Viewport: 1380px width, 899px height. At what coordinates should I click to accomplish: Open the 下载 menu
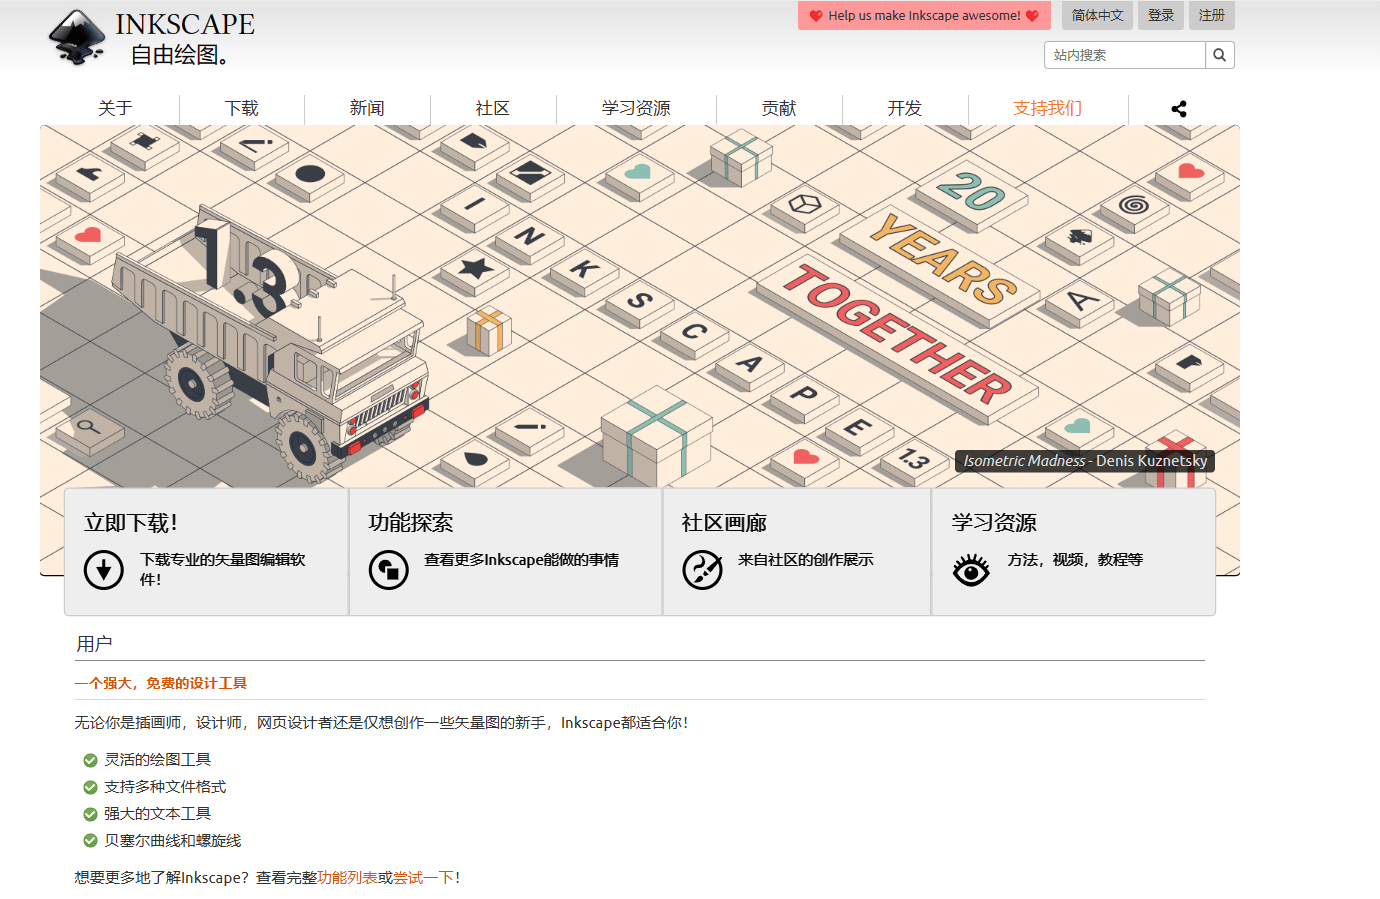pos(242,108)
